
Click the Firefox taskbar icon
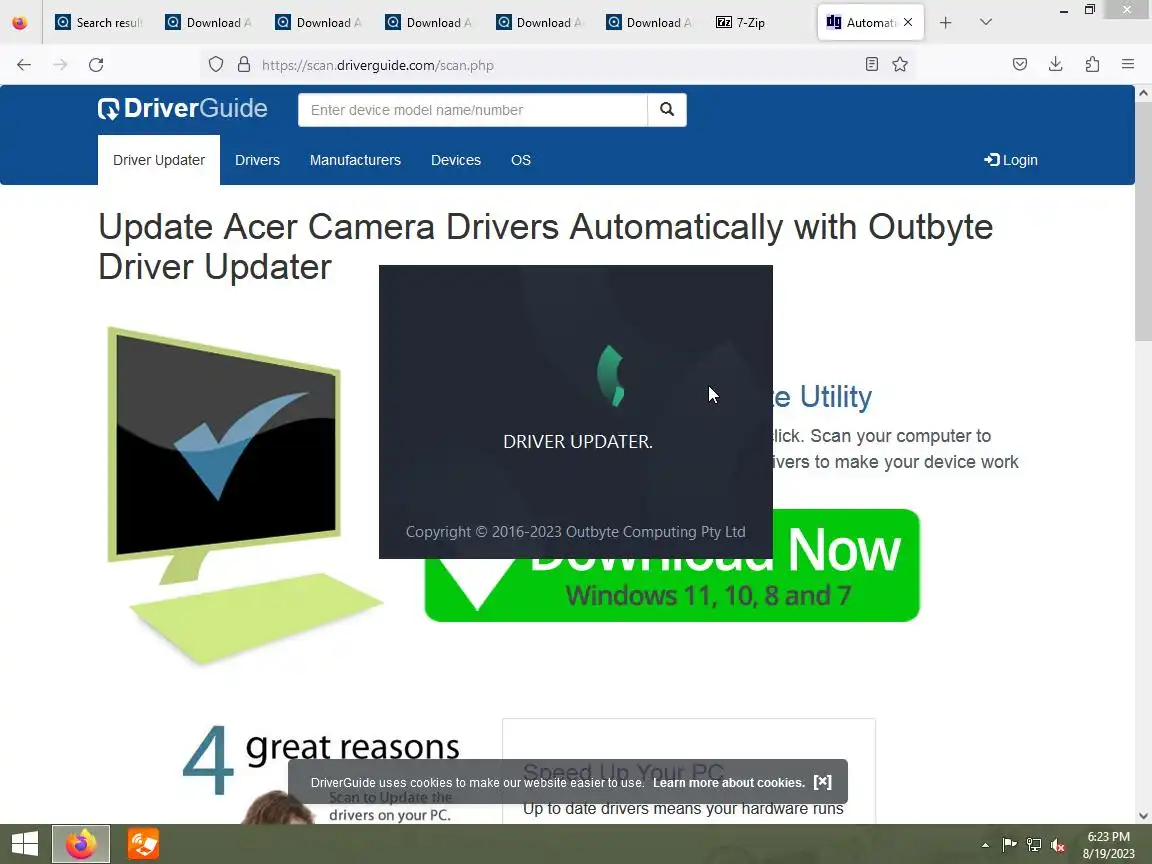point(81,843)
